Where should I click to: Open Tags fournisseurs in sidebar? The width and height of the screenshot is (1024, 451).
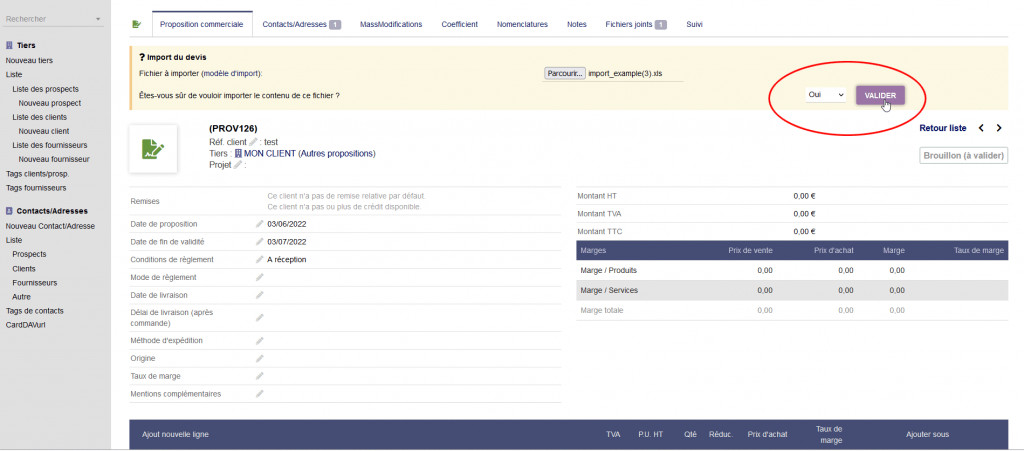tap(36, 188)
